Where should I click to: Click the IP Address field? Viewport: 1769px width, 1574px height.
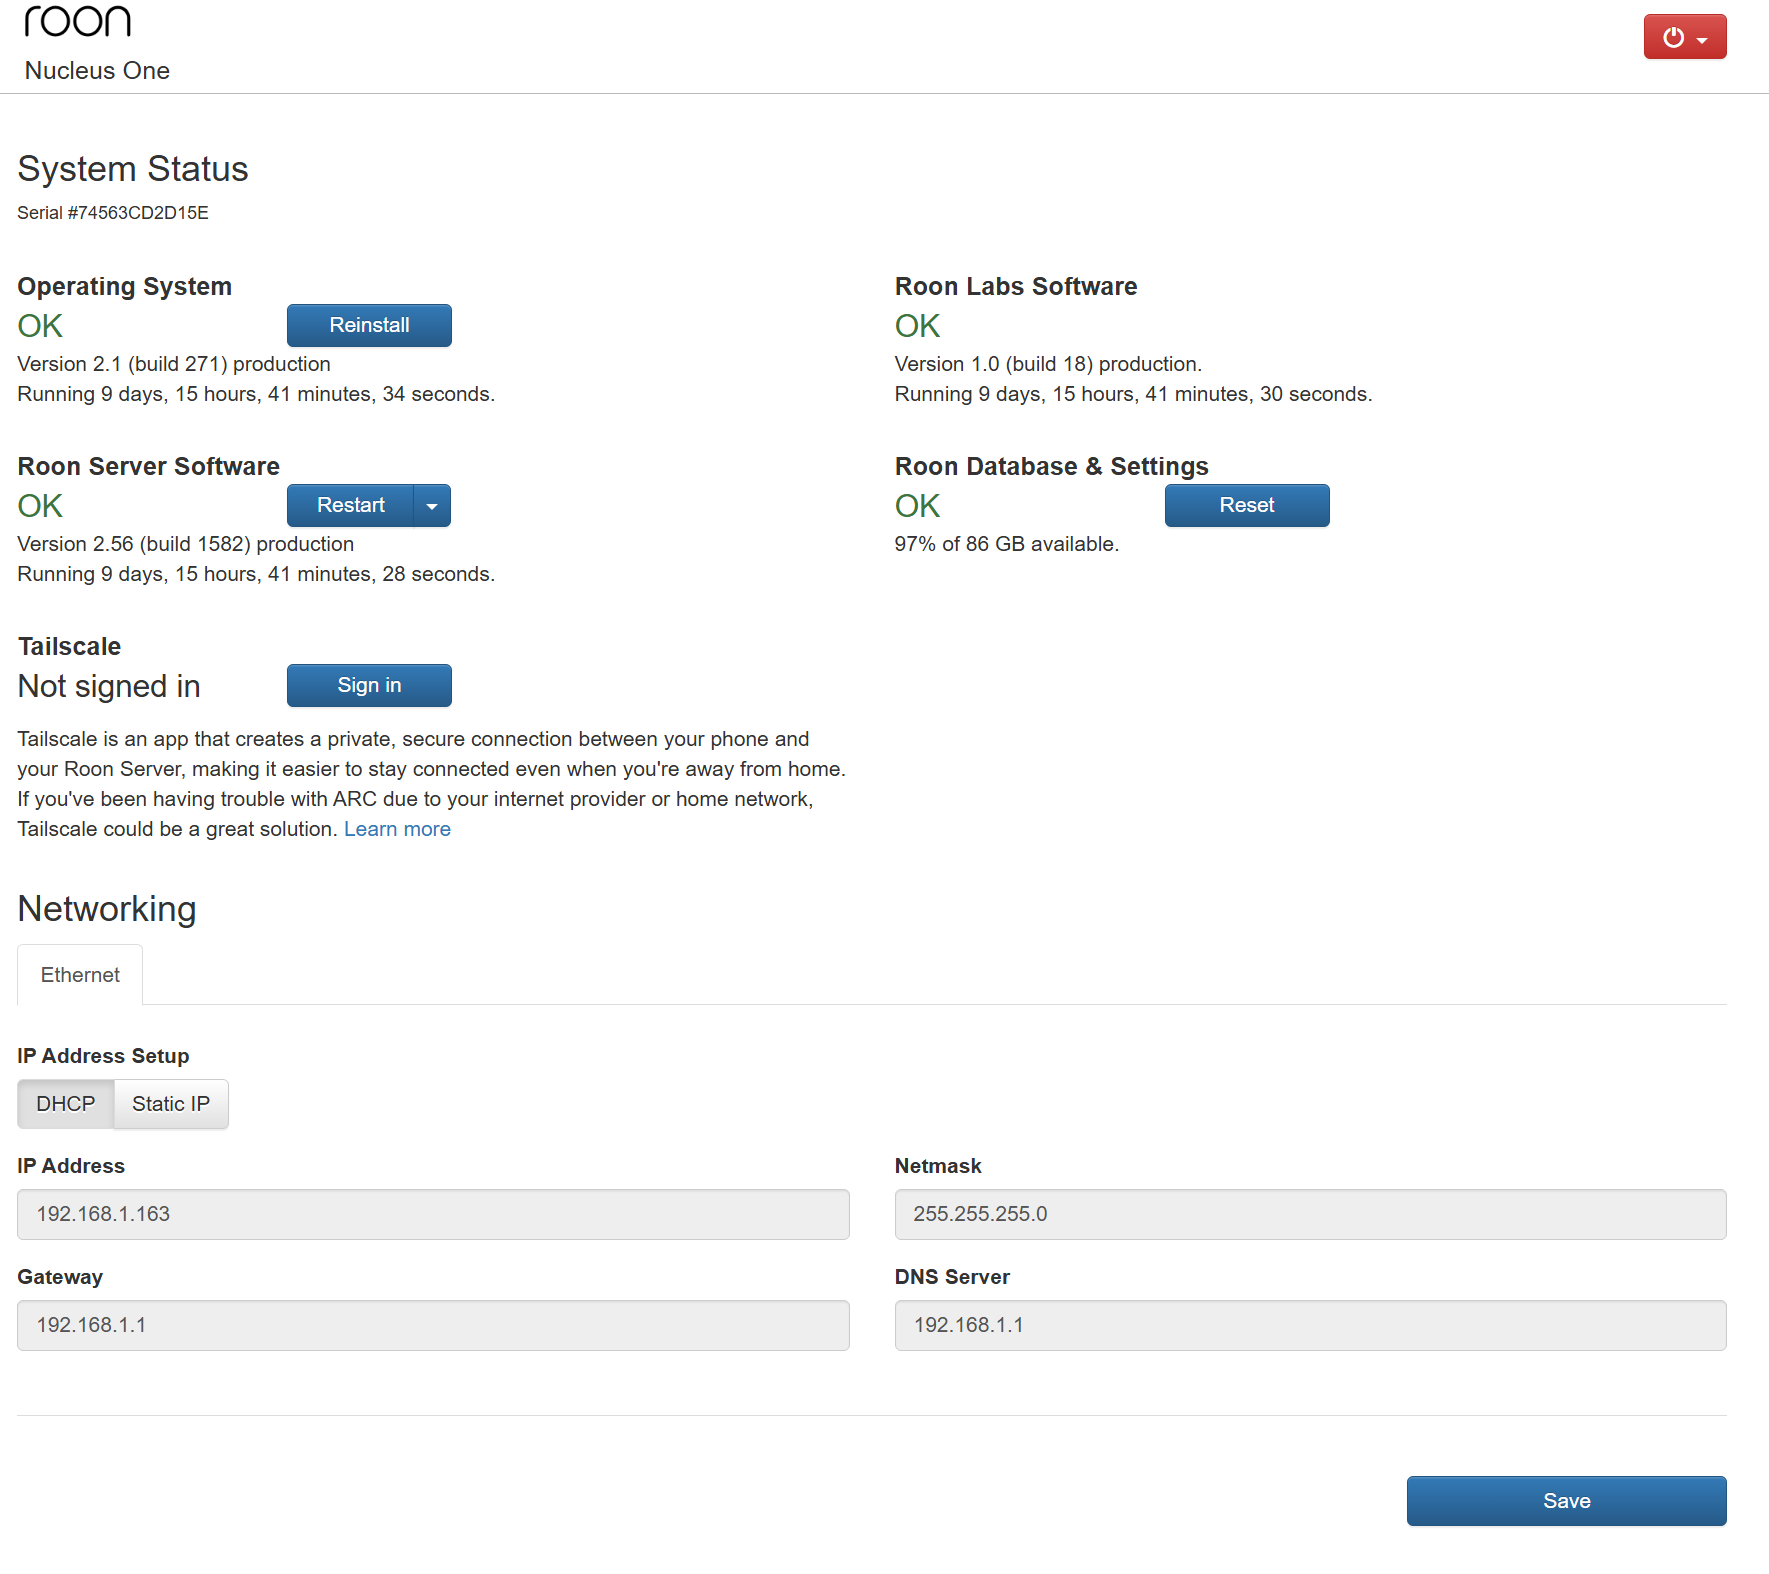tap(433, 1214)
